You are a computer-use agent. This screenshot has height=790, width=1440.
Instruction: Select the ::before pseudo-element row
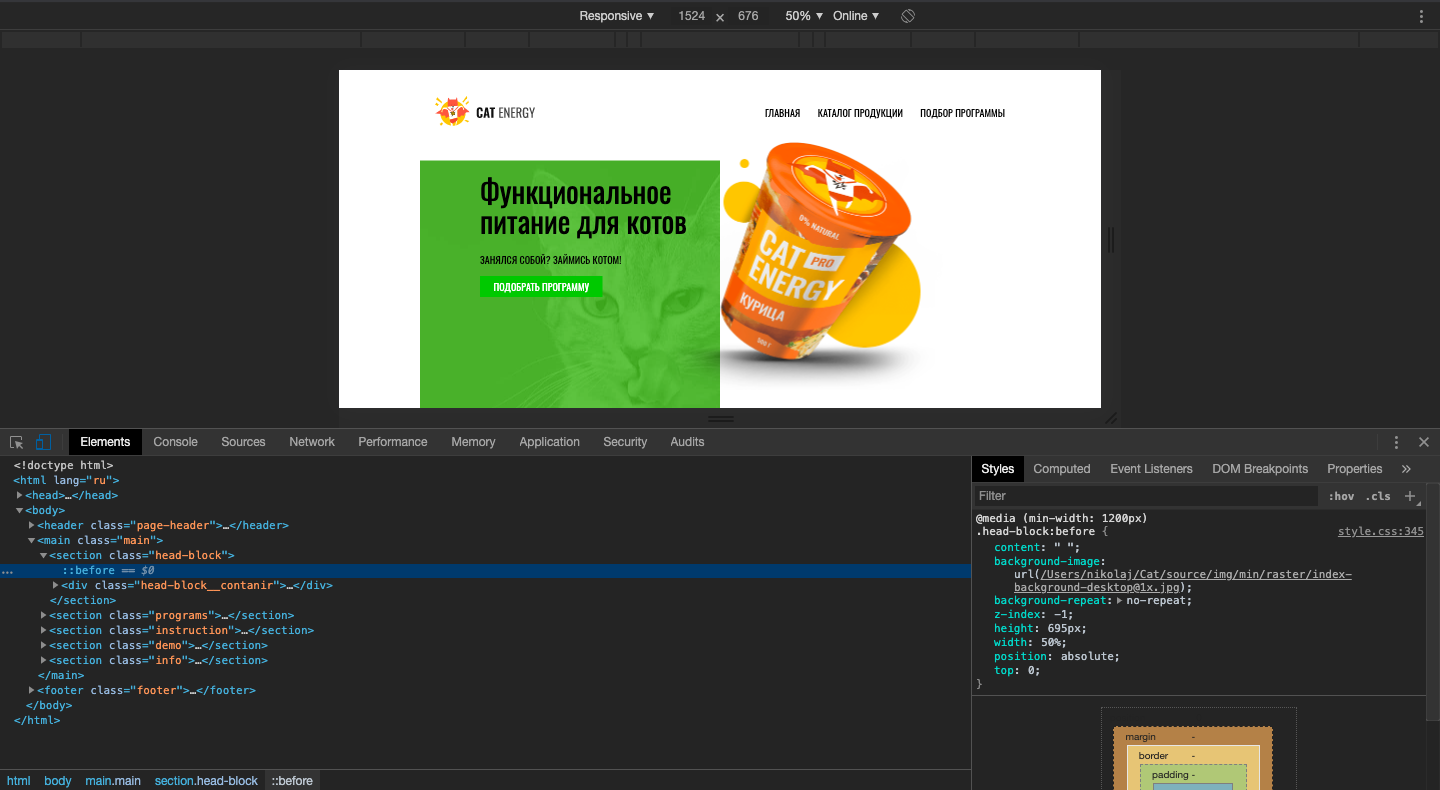(x=485, y=571)
